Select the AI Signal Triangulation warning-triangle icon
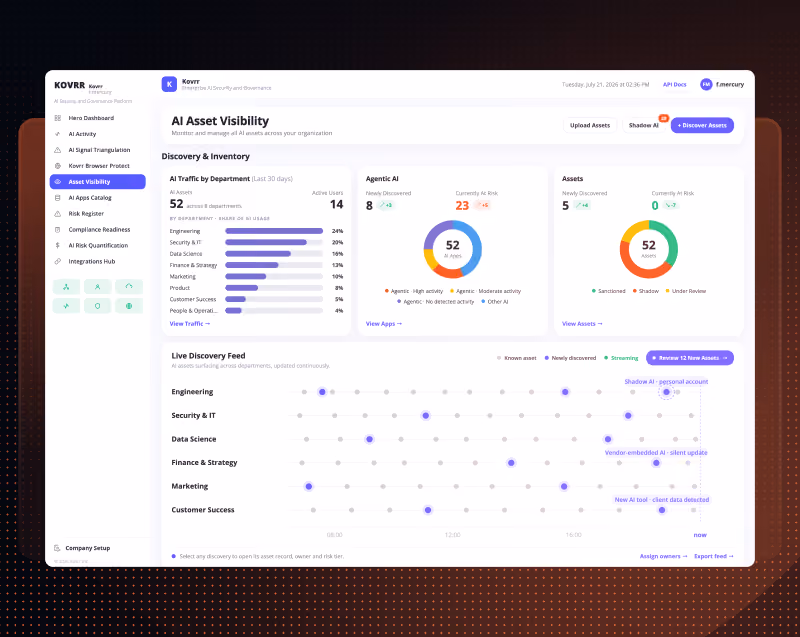This screenshot has height=637, width=800. [x=58, y=150]
